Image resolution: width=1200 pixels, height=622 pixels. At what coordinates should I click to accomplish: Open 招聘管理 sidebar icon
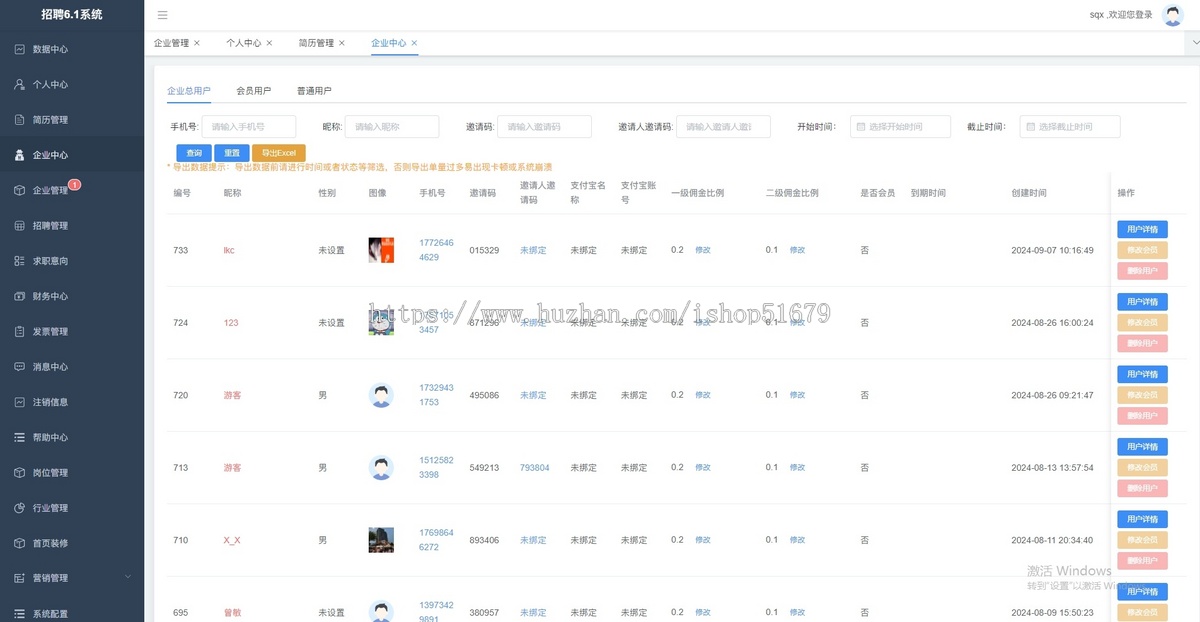tap(20, 226)
